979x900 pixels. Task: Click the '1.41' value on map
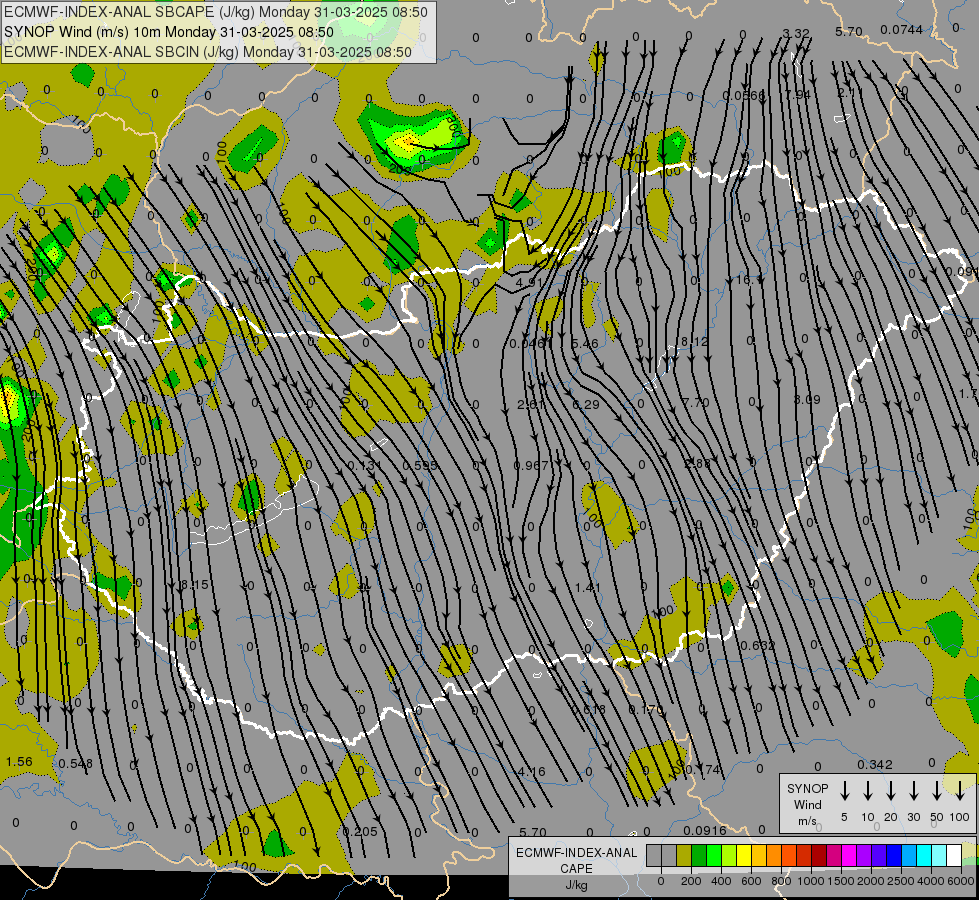[x=588, y=588]
